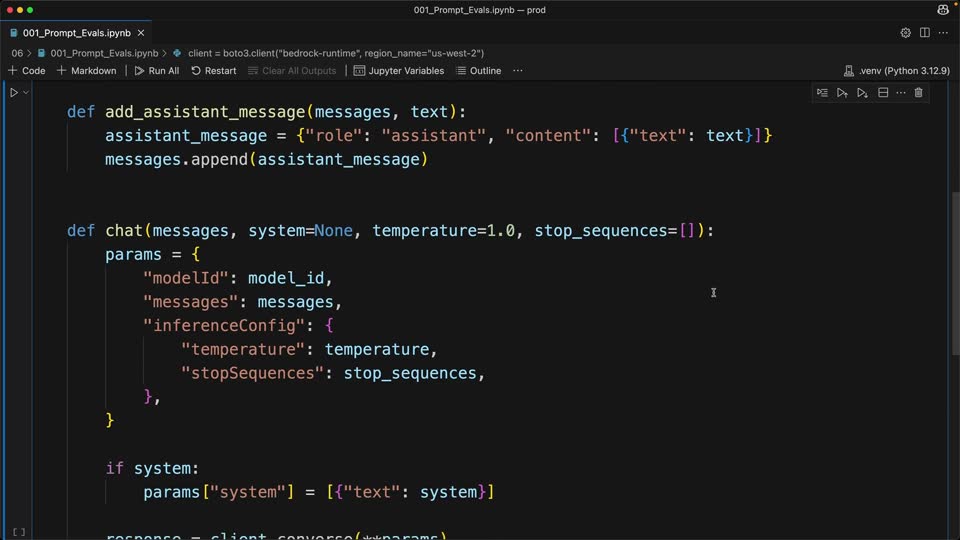
Task: Open the notebook Outline
Action: point(479,71)
